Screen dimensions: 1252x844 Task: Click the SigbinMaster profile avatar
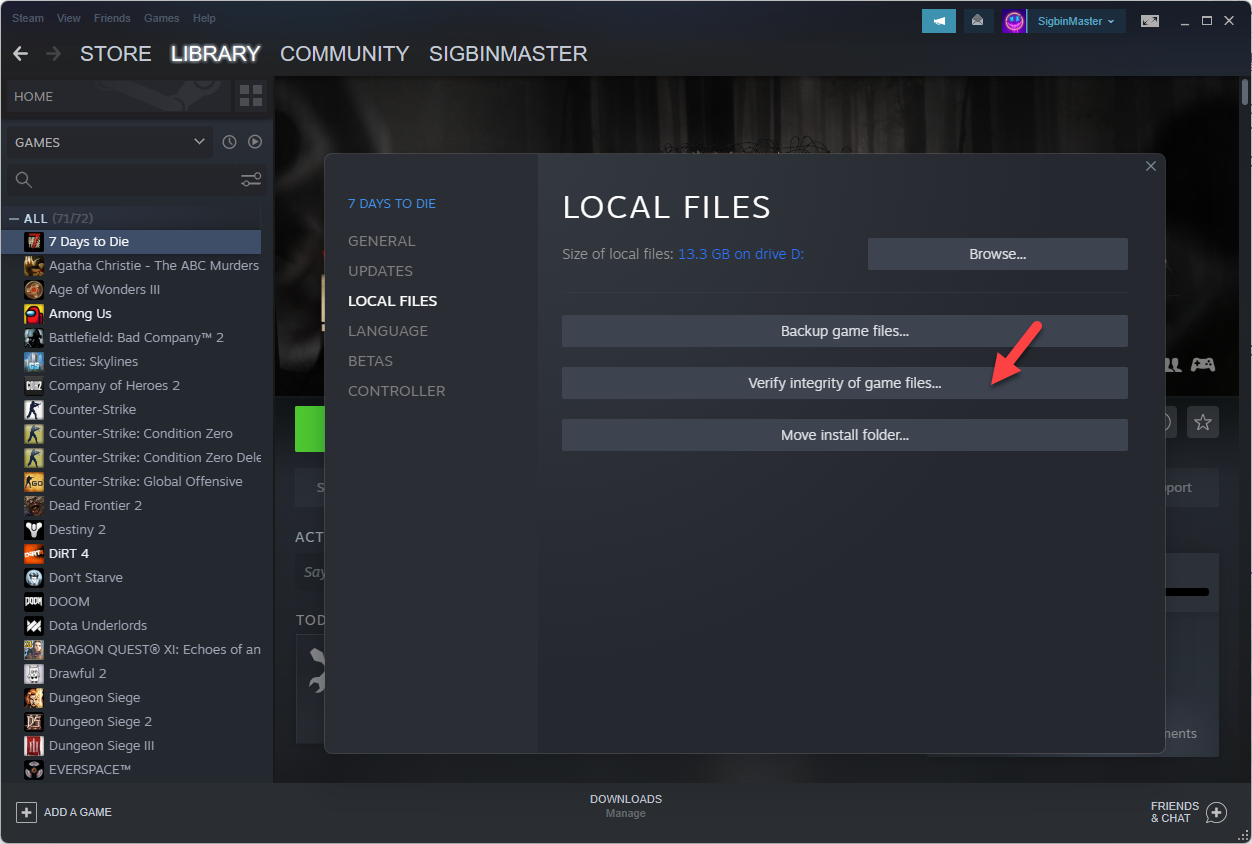tap(1014, 21)
